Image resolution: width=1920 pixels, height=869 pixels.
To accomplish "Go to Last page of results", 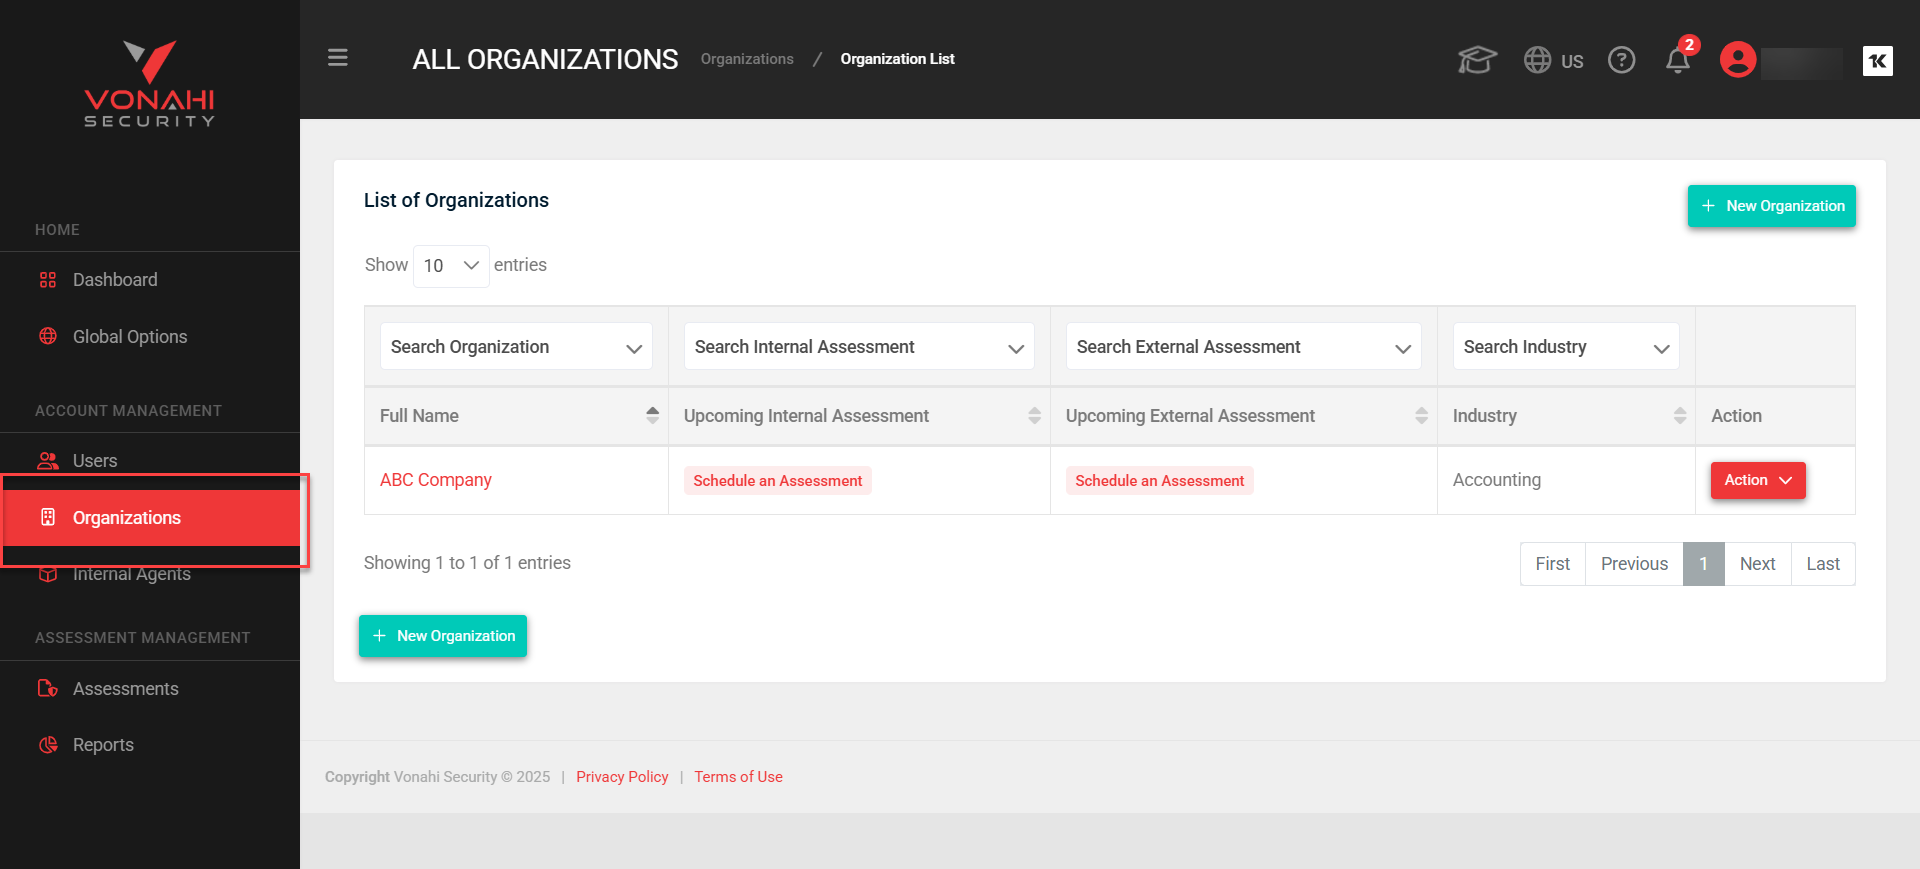I will (x=1823, y=564).
